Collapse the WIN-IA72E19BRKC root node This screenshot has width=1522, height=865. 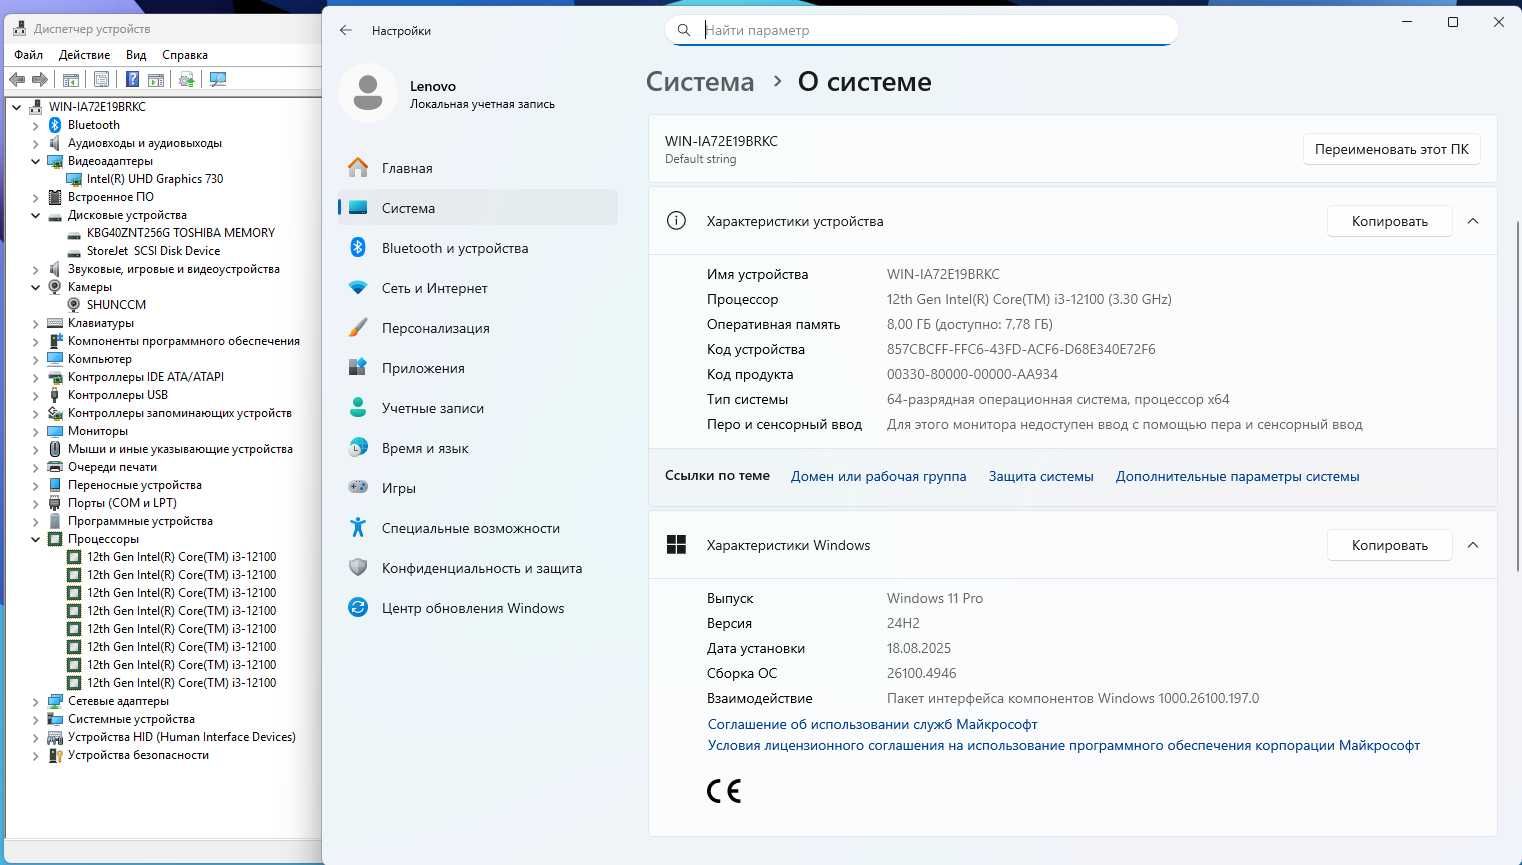(x=17, y=107)
